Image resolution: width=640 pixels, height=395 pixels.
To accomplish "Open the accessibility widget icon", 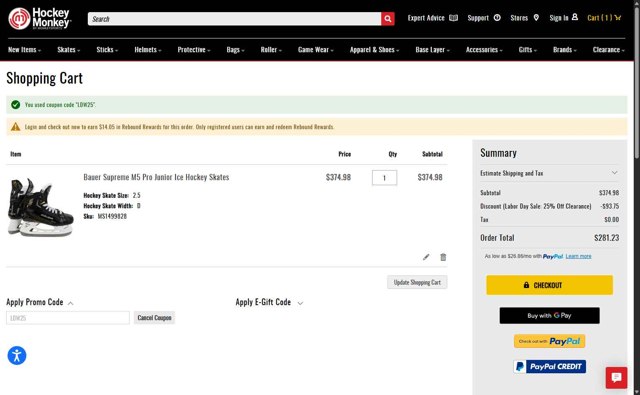I will pos(17,355).
